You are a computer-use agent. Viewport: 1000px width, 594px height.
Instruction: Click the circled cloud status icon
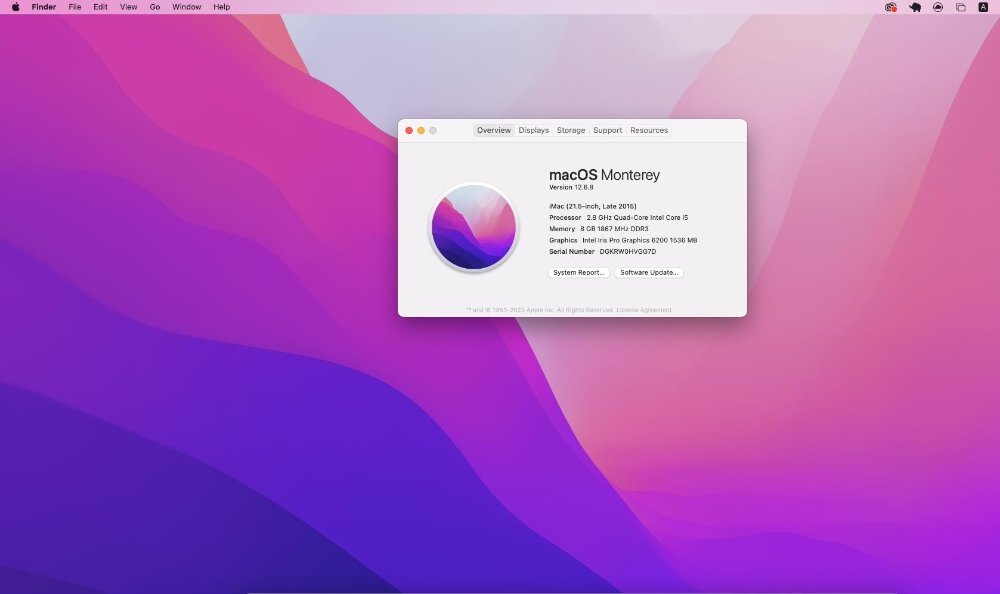(938, 7)
